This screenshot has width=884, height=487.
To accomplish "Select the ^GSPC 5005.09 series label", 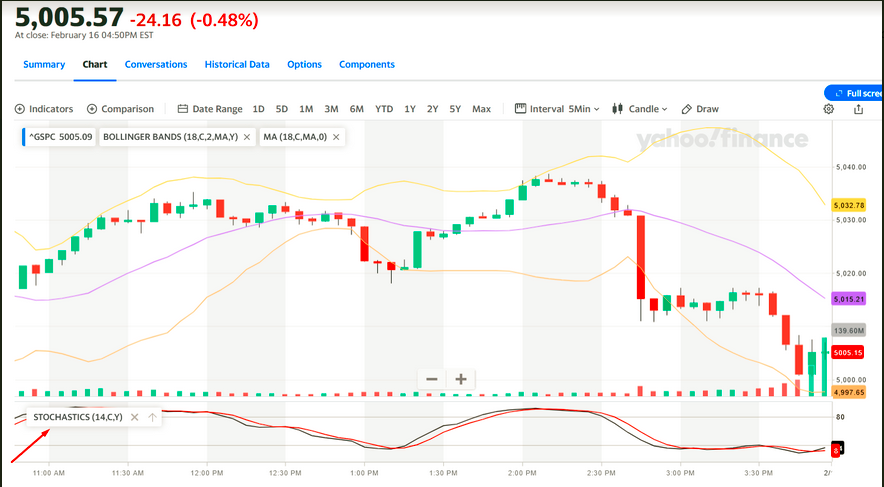I will tap(59, 137).
